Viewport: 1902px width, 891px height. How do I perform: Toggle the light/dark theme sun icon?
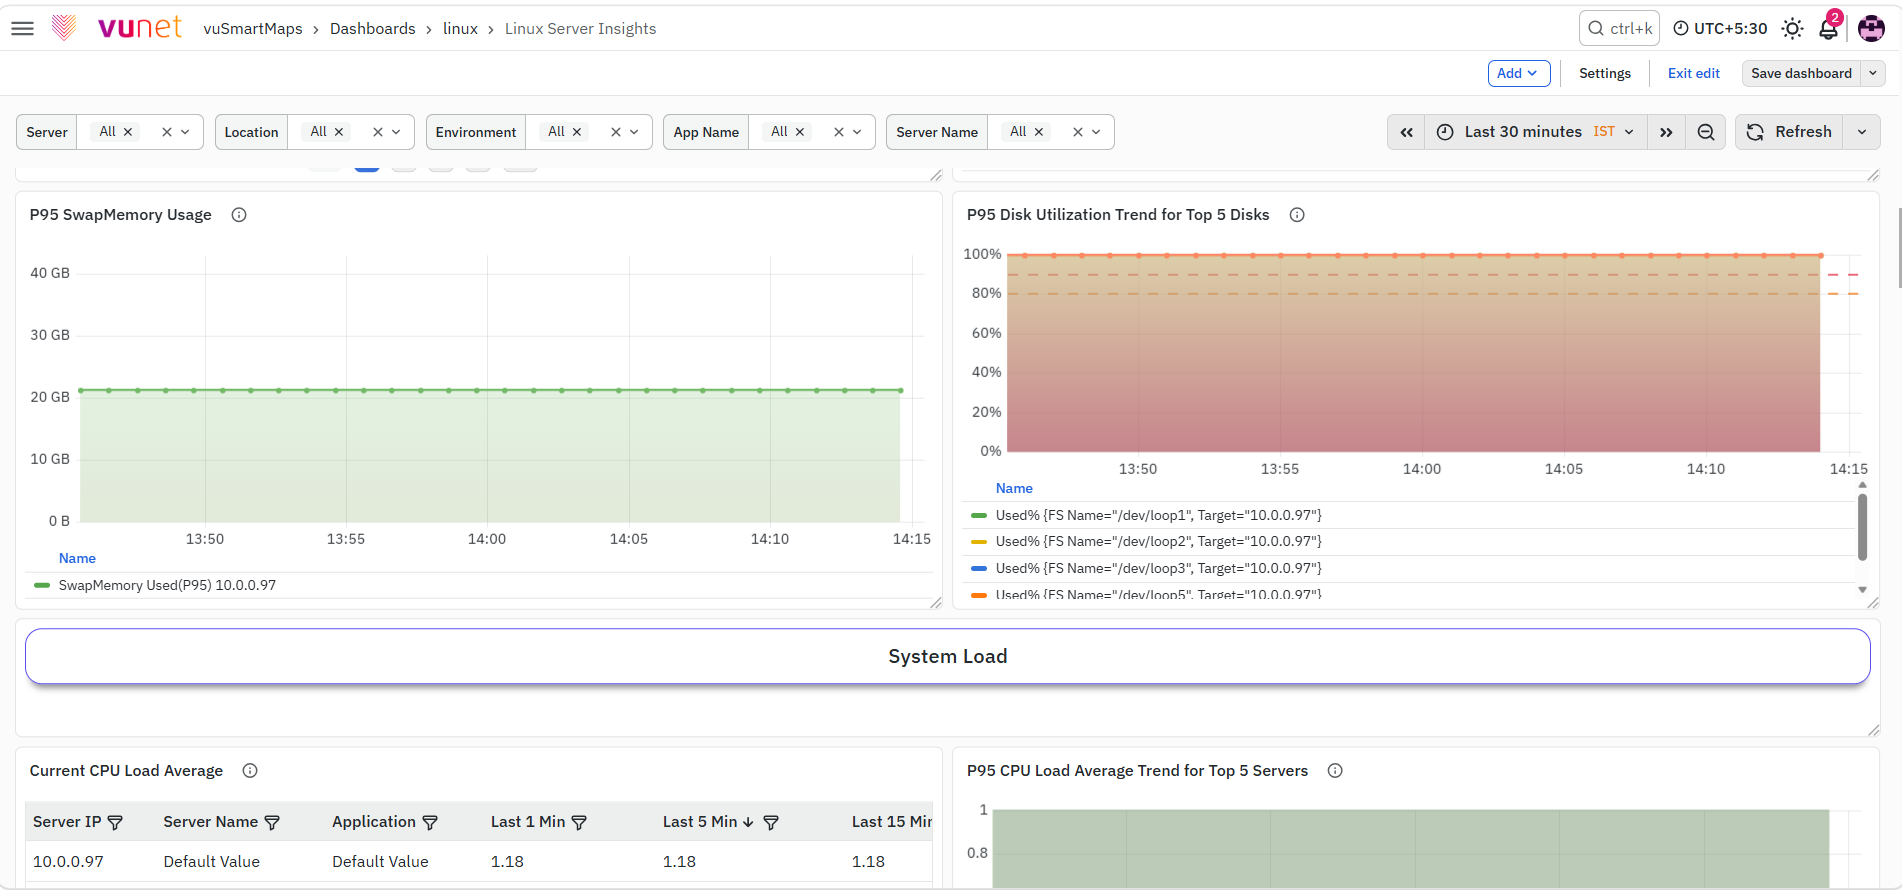1792,28
